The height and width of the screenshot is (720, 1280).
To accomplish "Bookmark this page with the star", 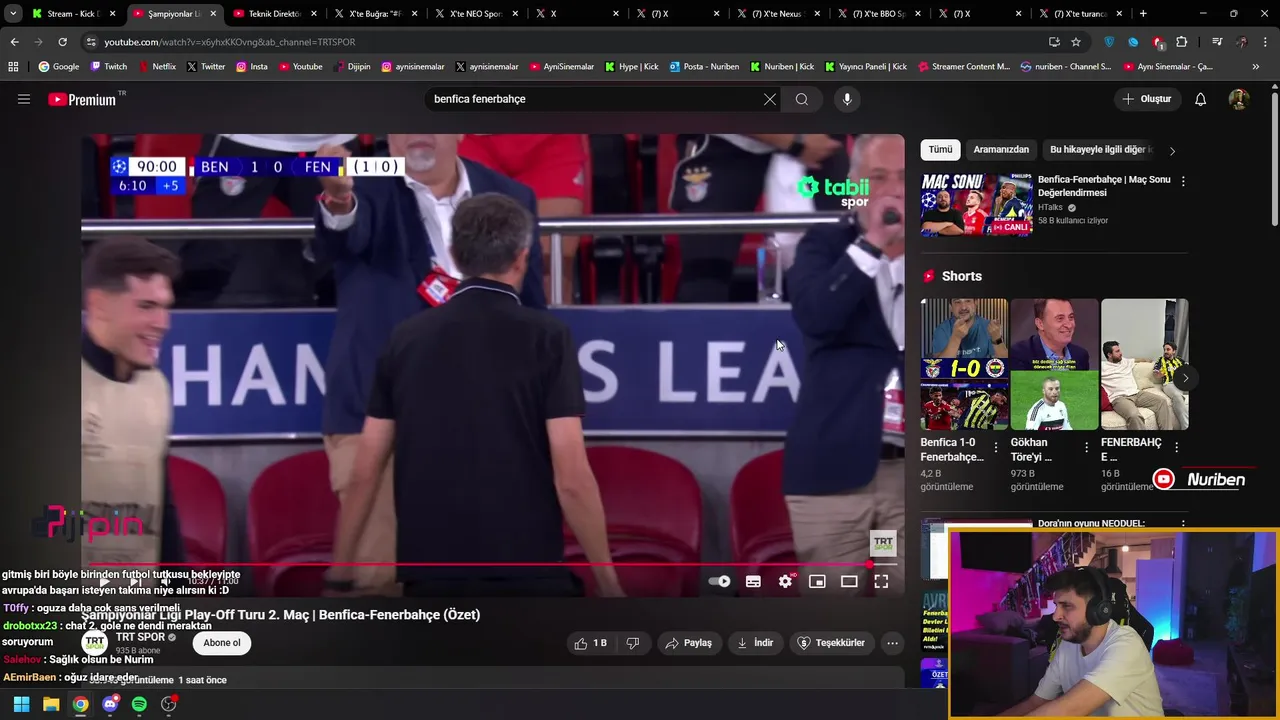I will (1076, 42).
